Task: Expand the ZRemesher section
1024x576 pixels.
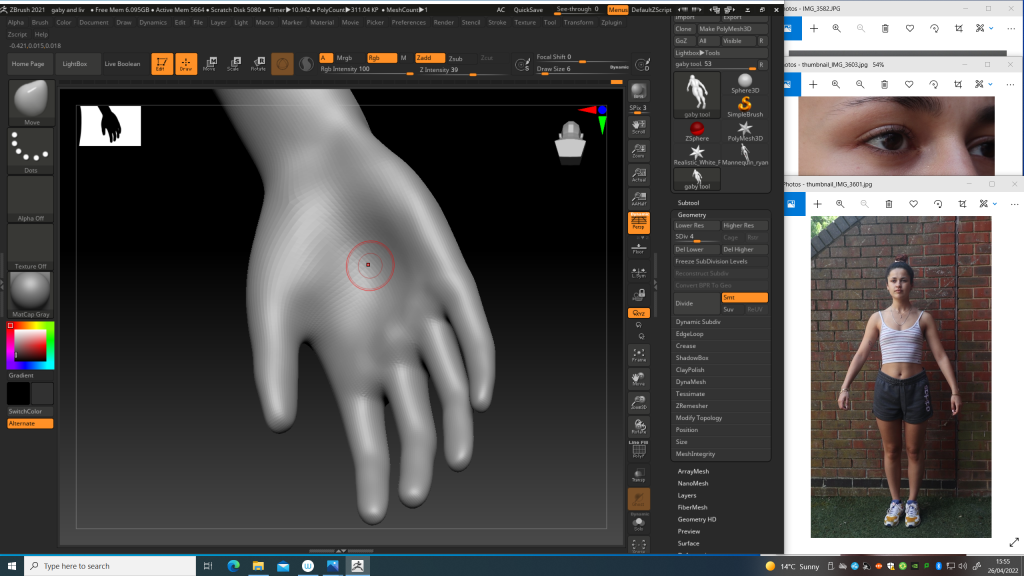Action: tap(692, 406)
